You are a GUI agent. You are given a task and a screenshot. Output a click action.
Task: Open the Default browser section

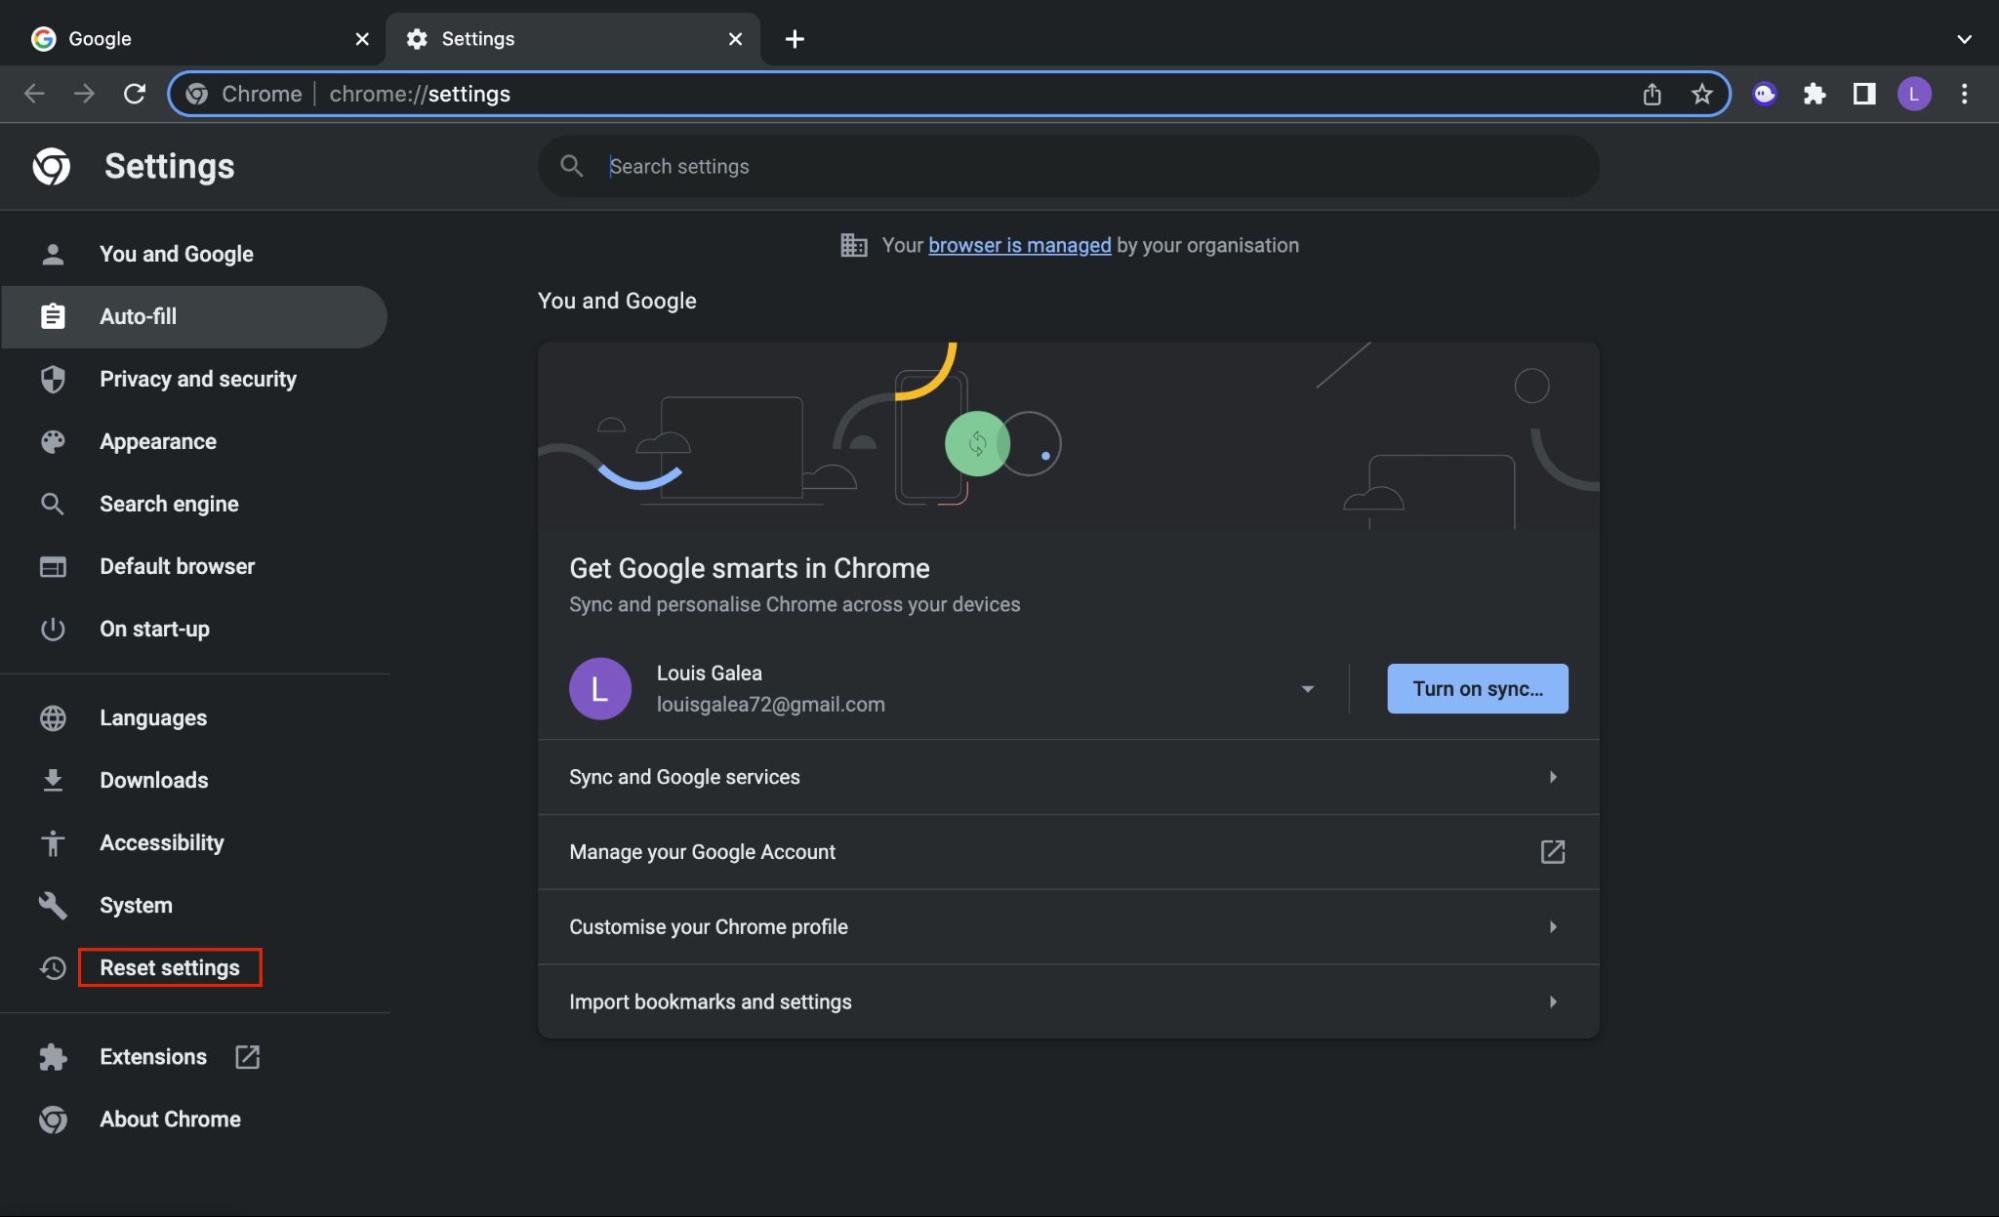tap(194, 566)
